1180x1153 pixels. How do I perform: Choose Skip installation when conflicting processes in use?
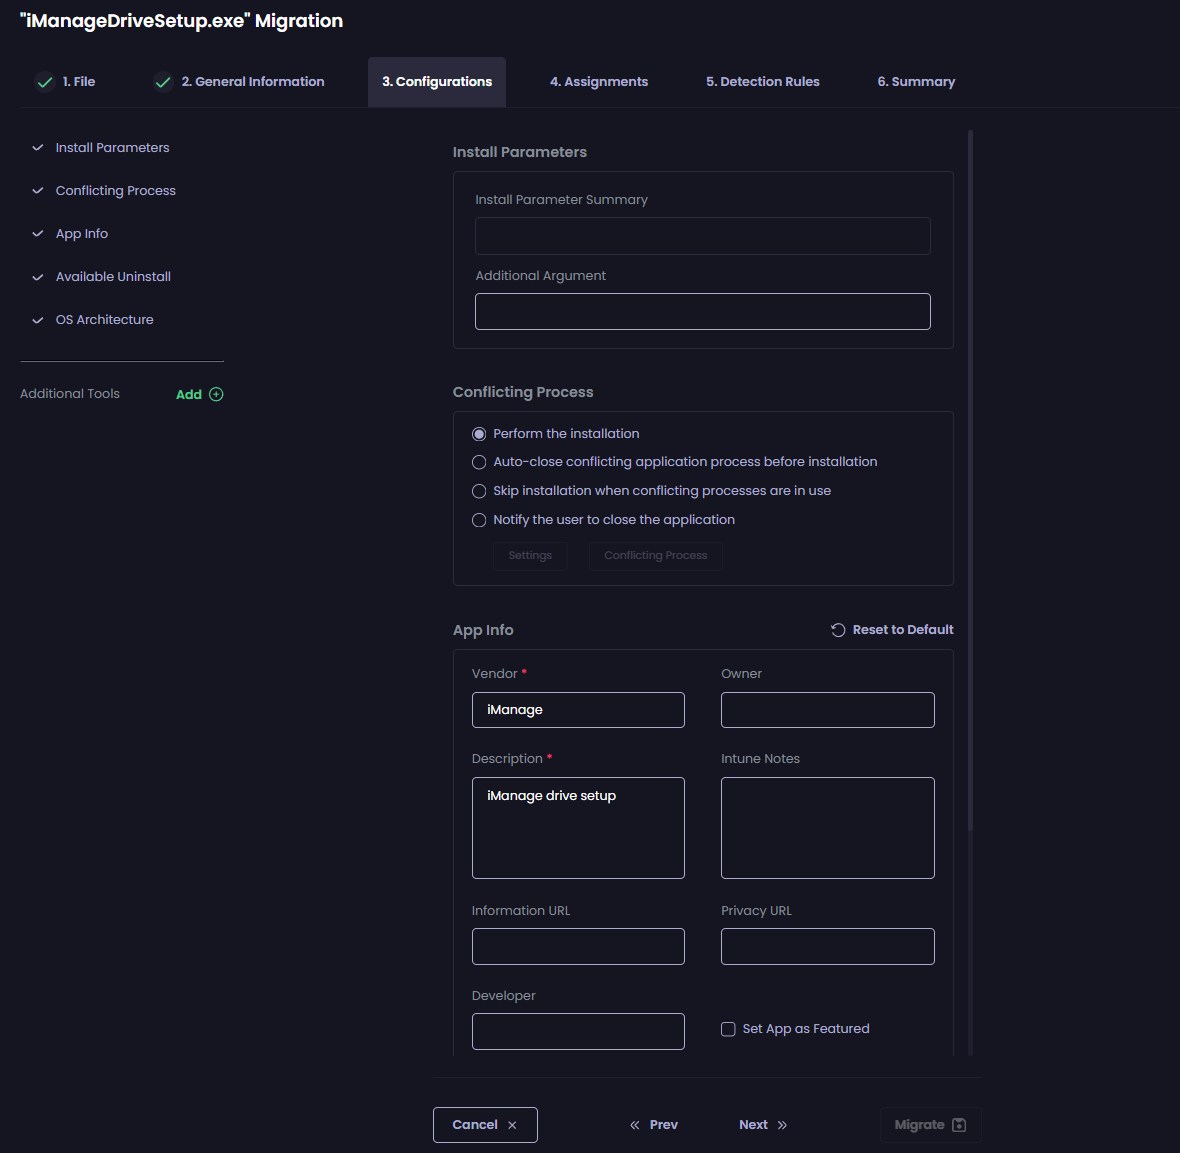click(479, 491)
